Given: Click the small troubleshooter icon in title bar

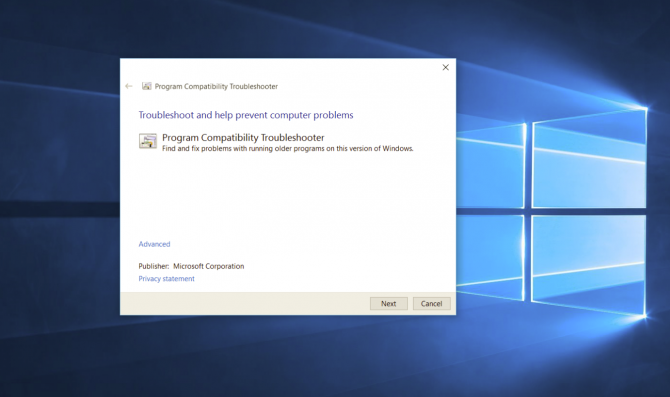Looking at the screenshot, I should (x=147, y=86).
